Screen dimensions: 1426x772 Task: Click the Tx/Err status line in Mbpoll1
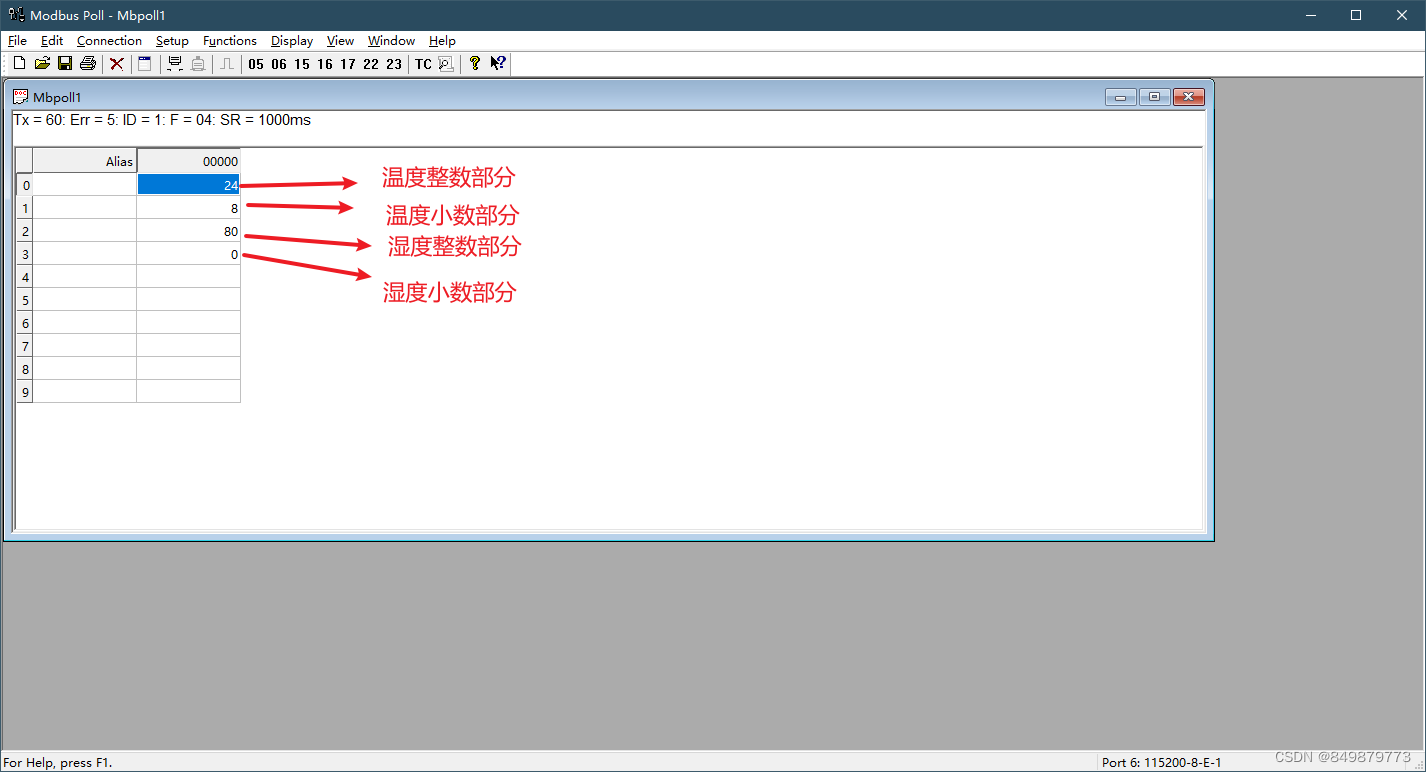tap(162, 120)
